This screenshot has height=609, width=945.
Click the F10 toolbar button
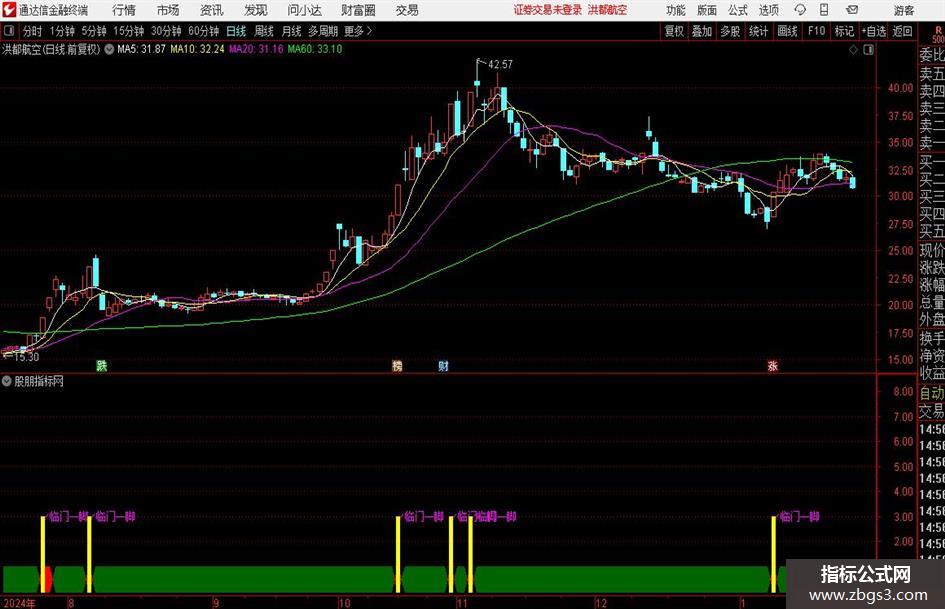coord(816,31)
